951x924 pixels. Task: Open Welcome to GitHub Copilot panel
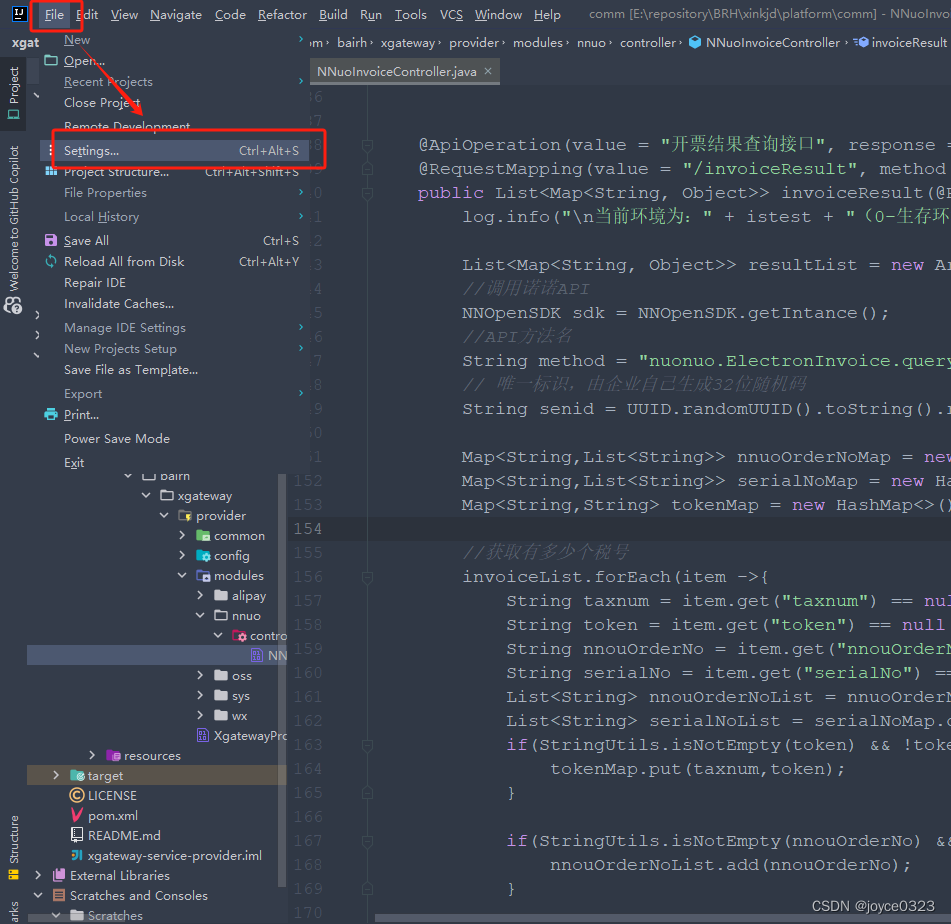coord(13,229)
